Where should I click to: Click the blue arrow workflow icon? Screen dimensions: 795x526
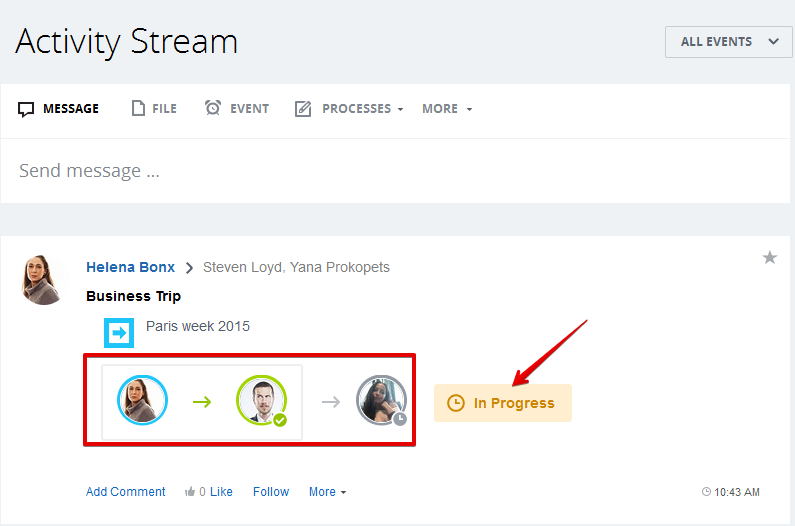coord(119,333)
